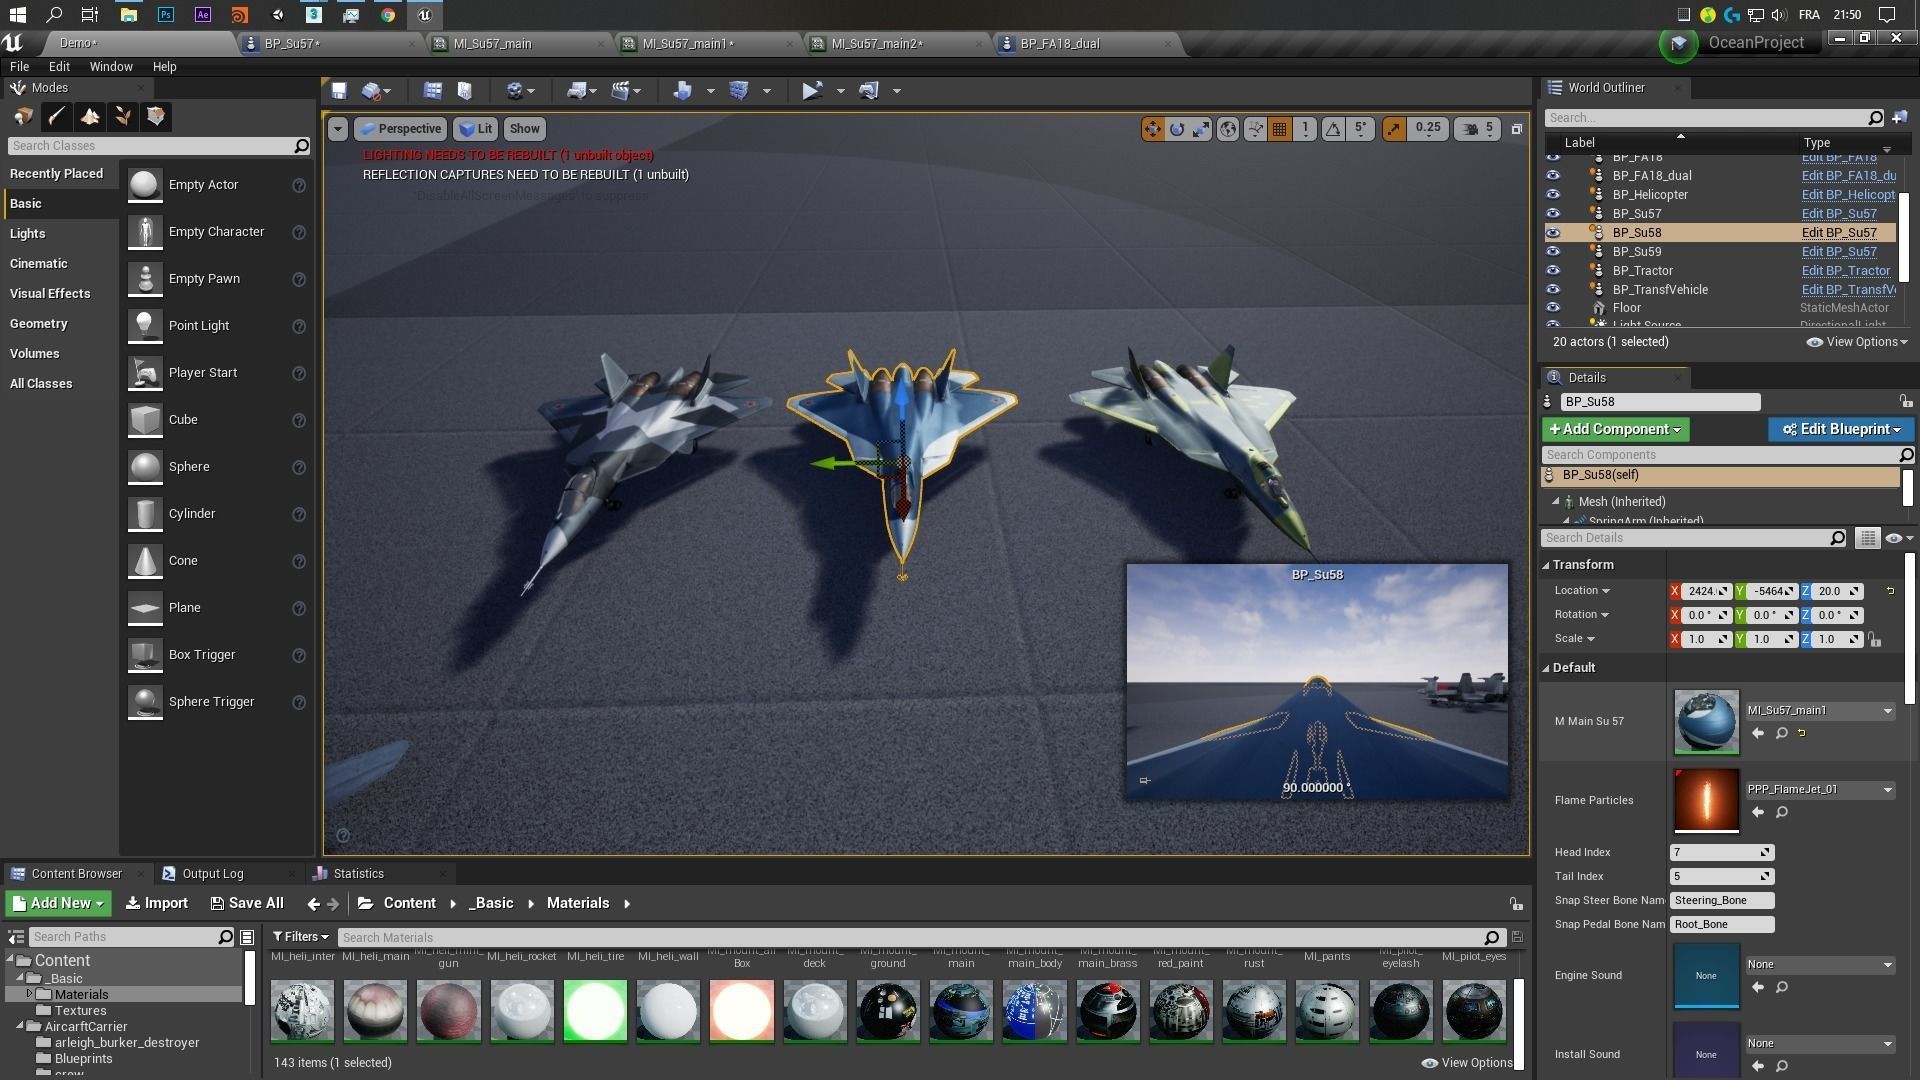Switch to the BP_FA18_dual tab
The width and height of the screenshot is (1920, 1080).
1059,44
